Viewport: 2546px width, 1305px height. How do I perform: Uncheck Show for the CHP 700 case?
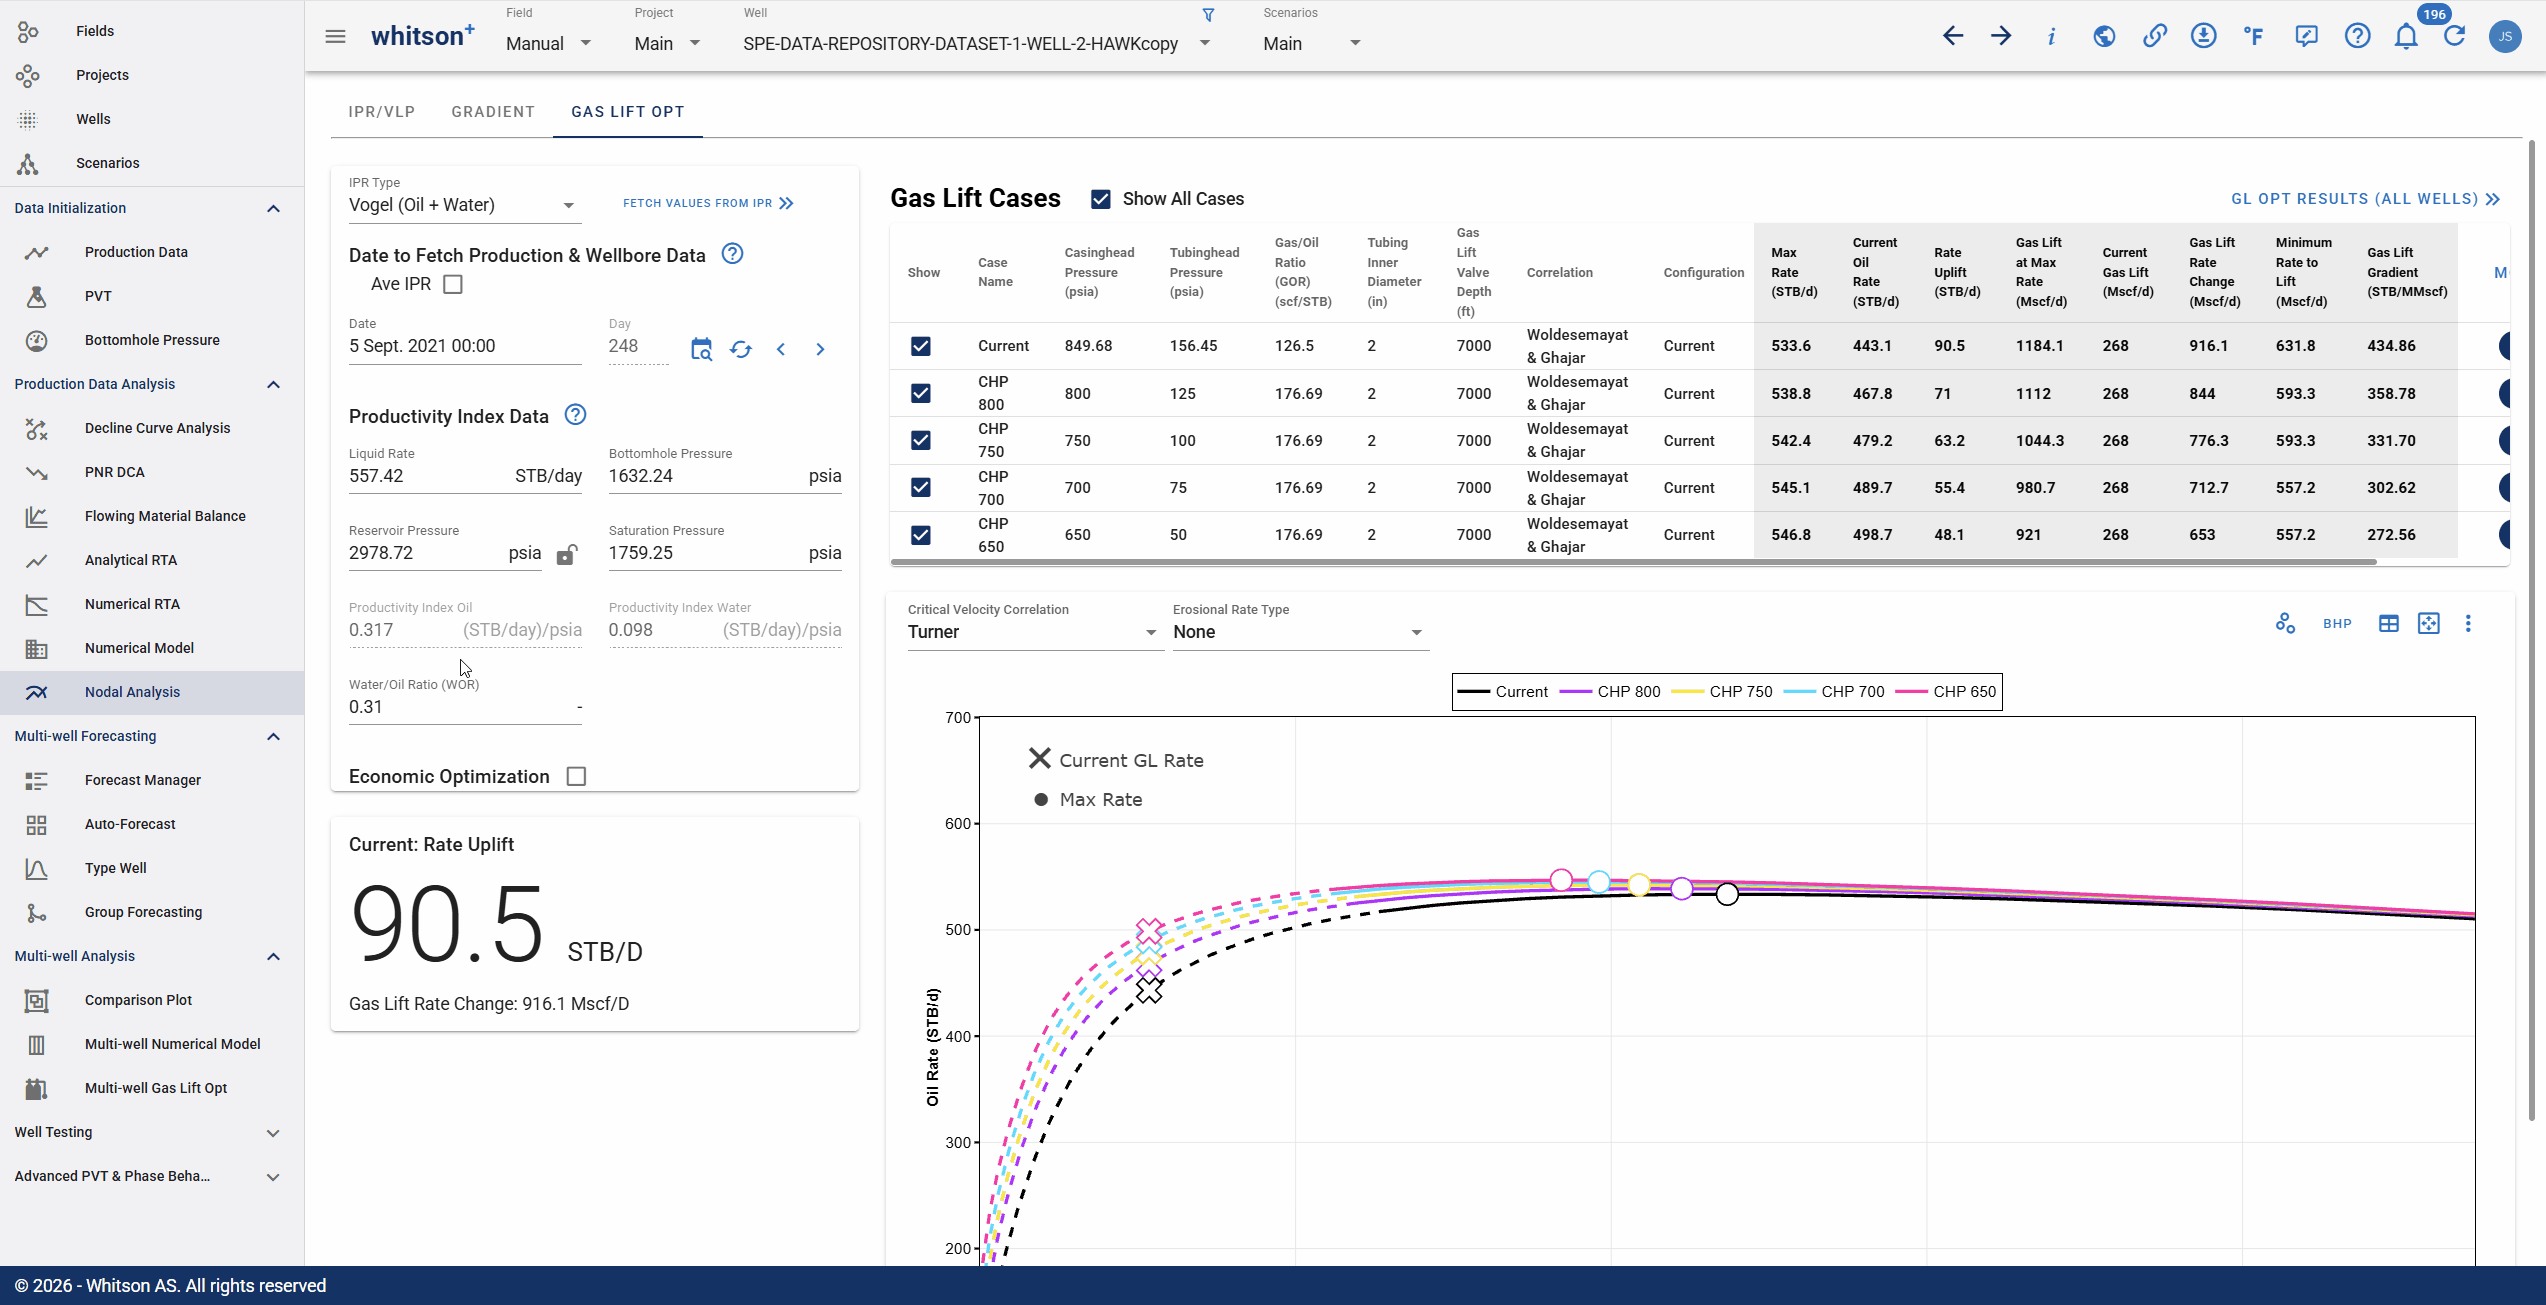tap(921, 487)
